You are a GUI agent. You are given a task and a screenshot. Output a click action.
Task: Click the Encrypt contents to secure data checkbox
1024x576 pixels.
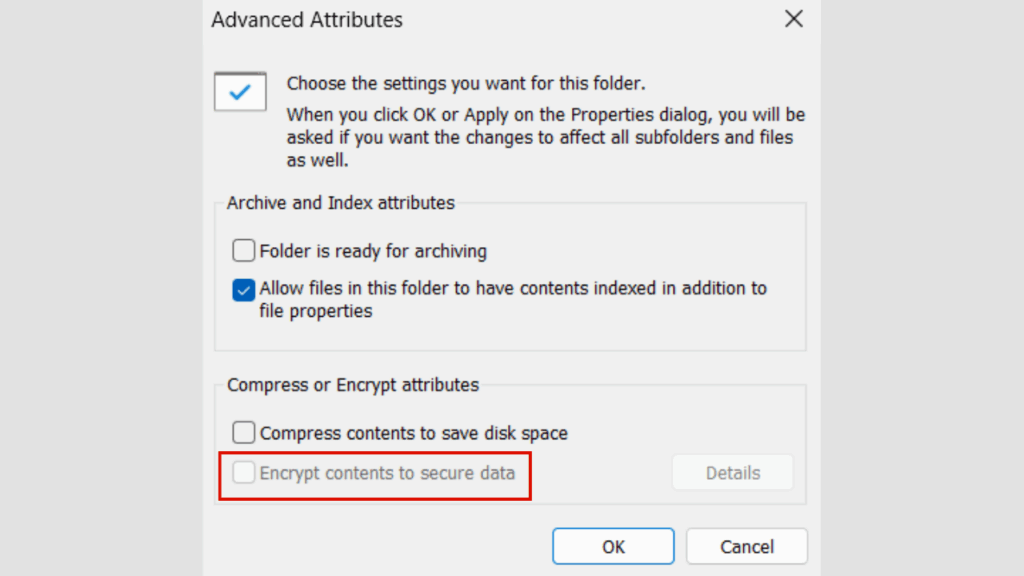click(x=243, y=472)
